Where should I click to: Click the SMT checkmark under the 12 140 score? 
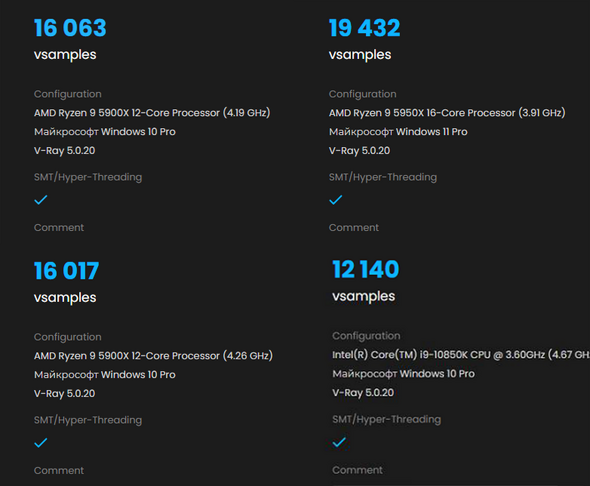(339, 442)
